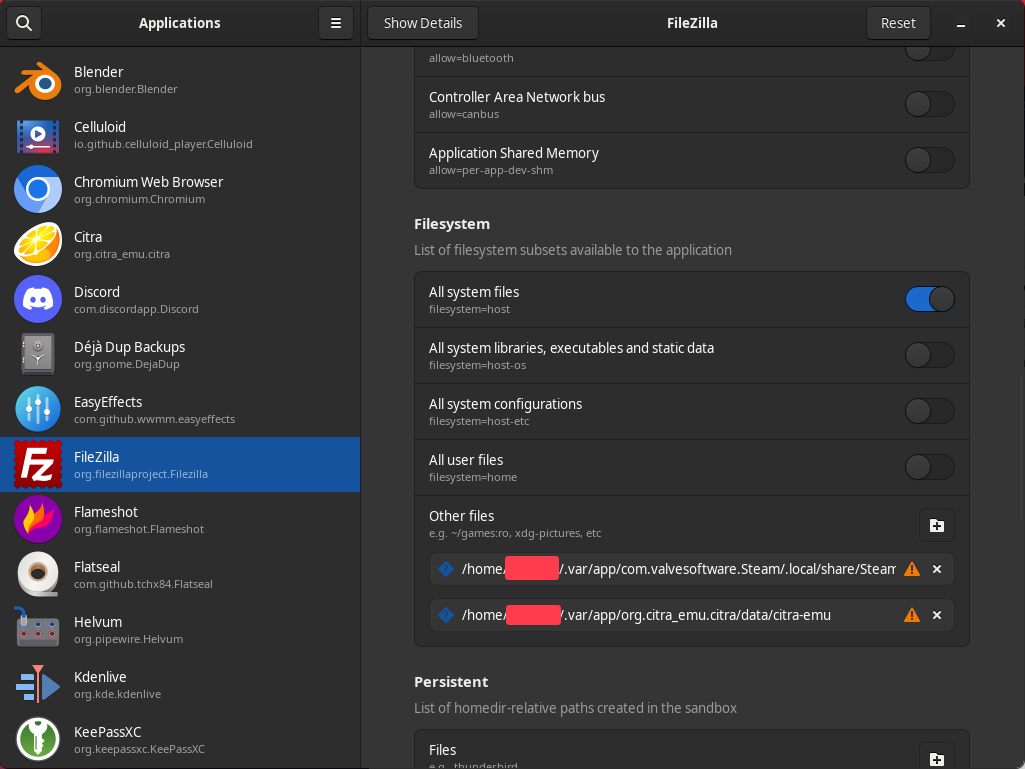Viewport: 1025px width, 769px height.
Task: Disable All system files access
Action: 930,299
